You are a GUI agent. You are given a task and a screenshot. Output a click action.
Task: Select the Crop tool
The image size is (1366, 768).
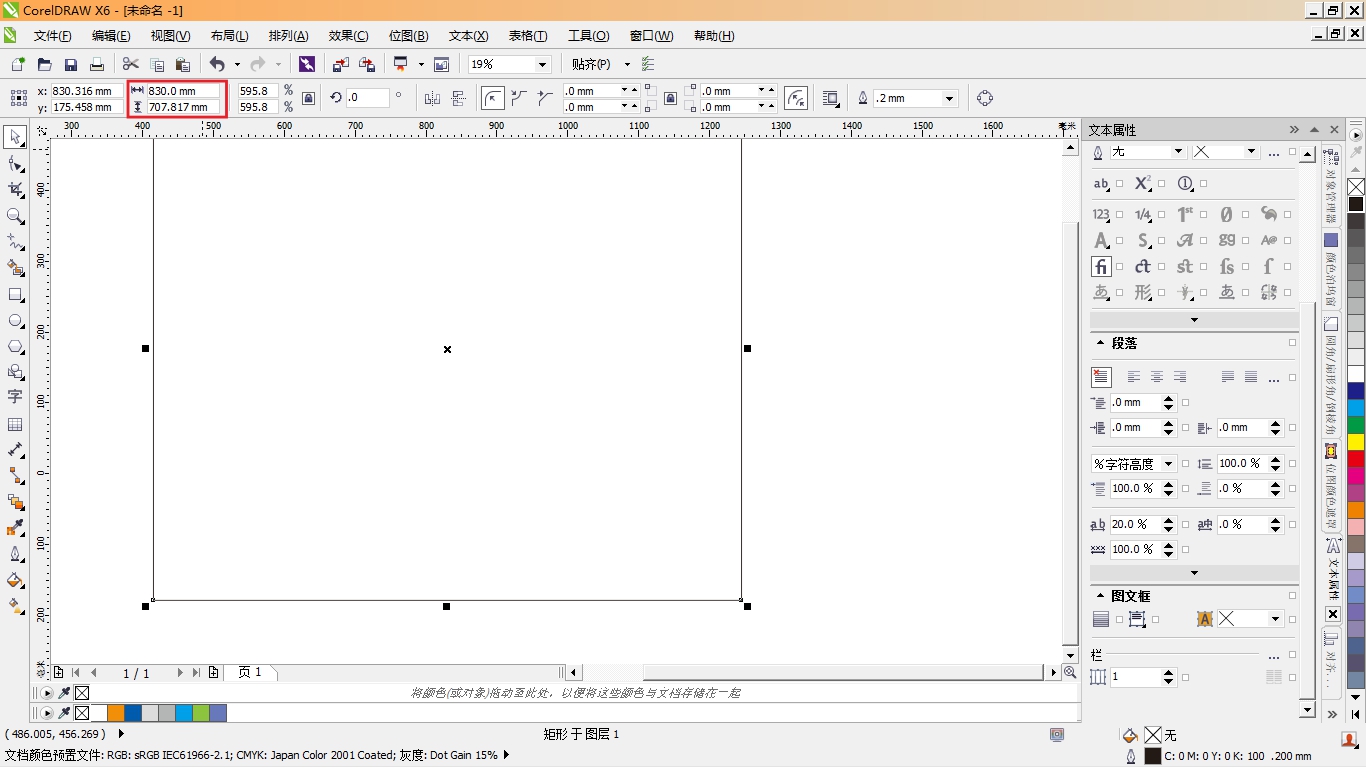pos(15,189)
